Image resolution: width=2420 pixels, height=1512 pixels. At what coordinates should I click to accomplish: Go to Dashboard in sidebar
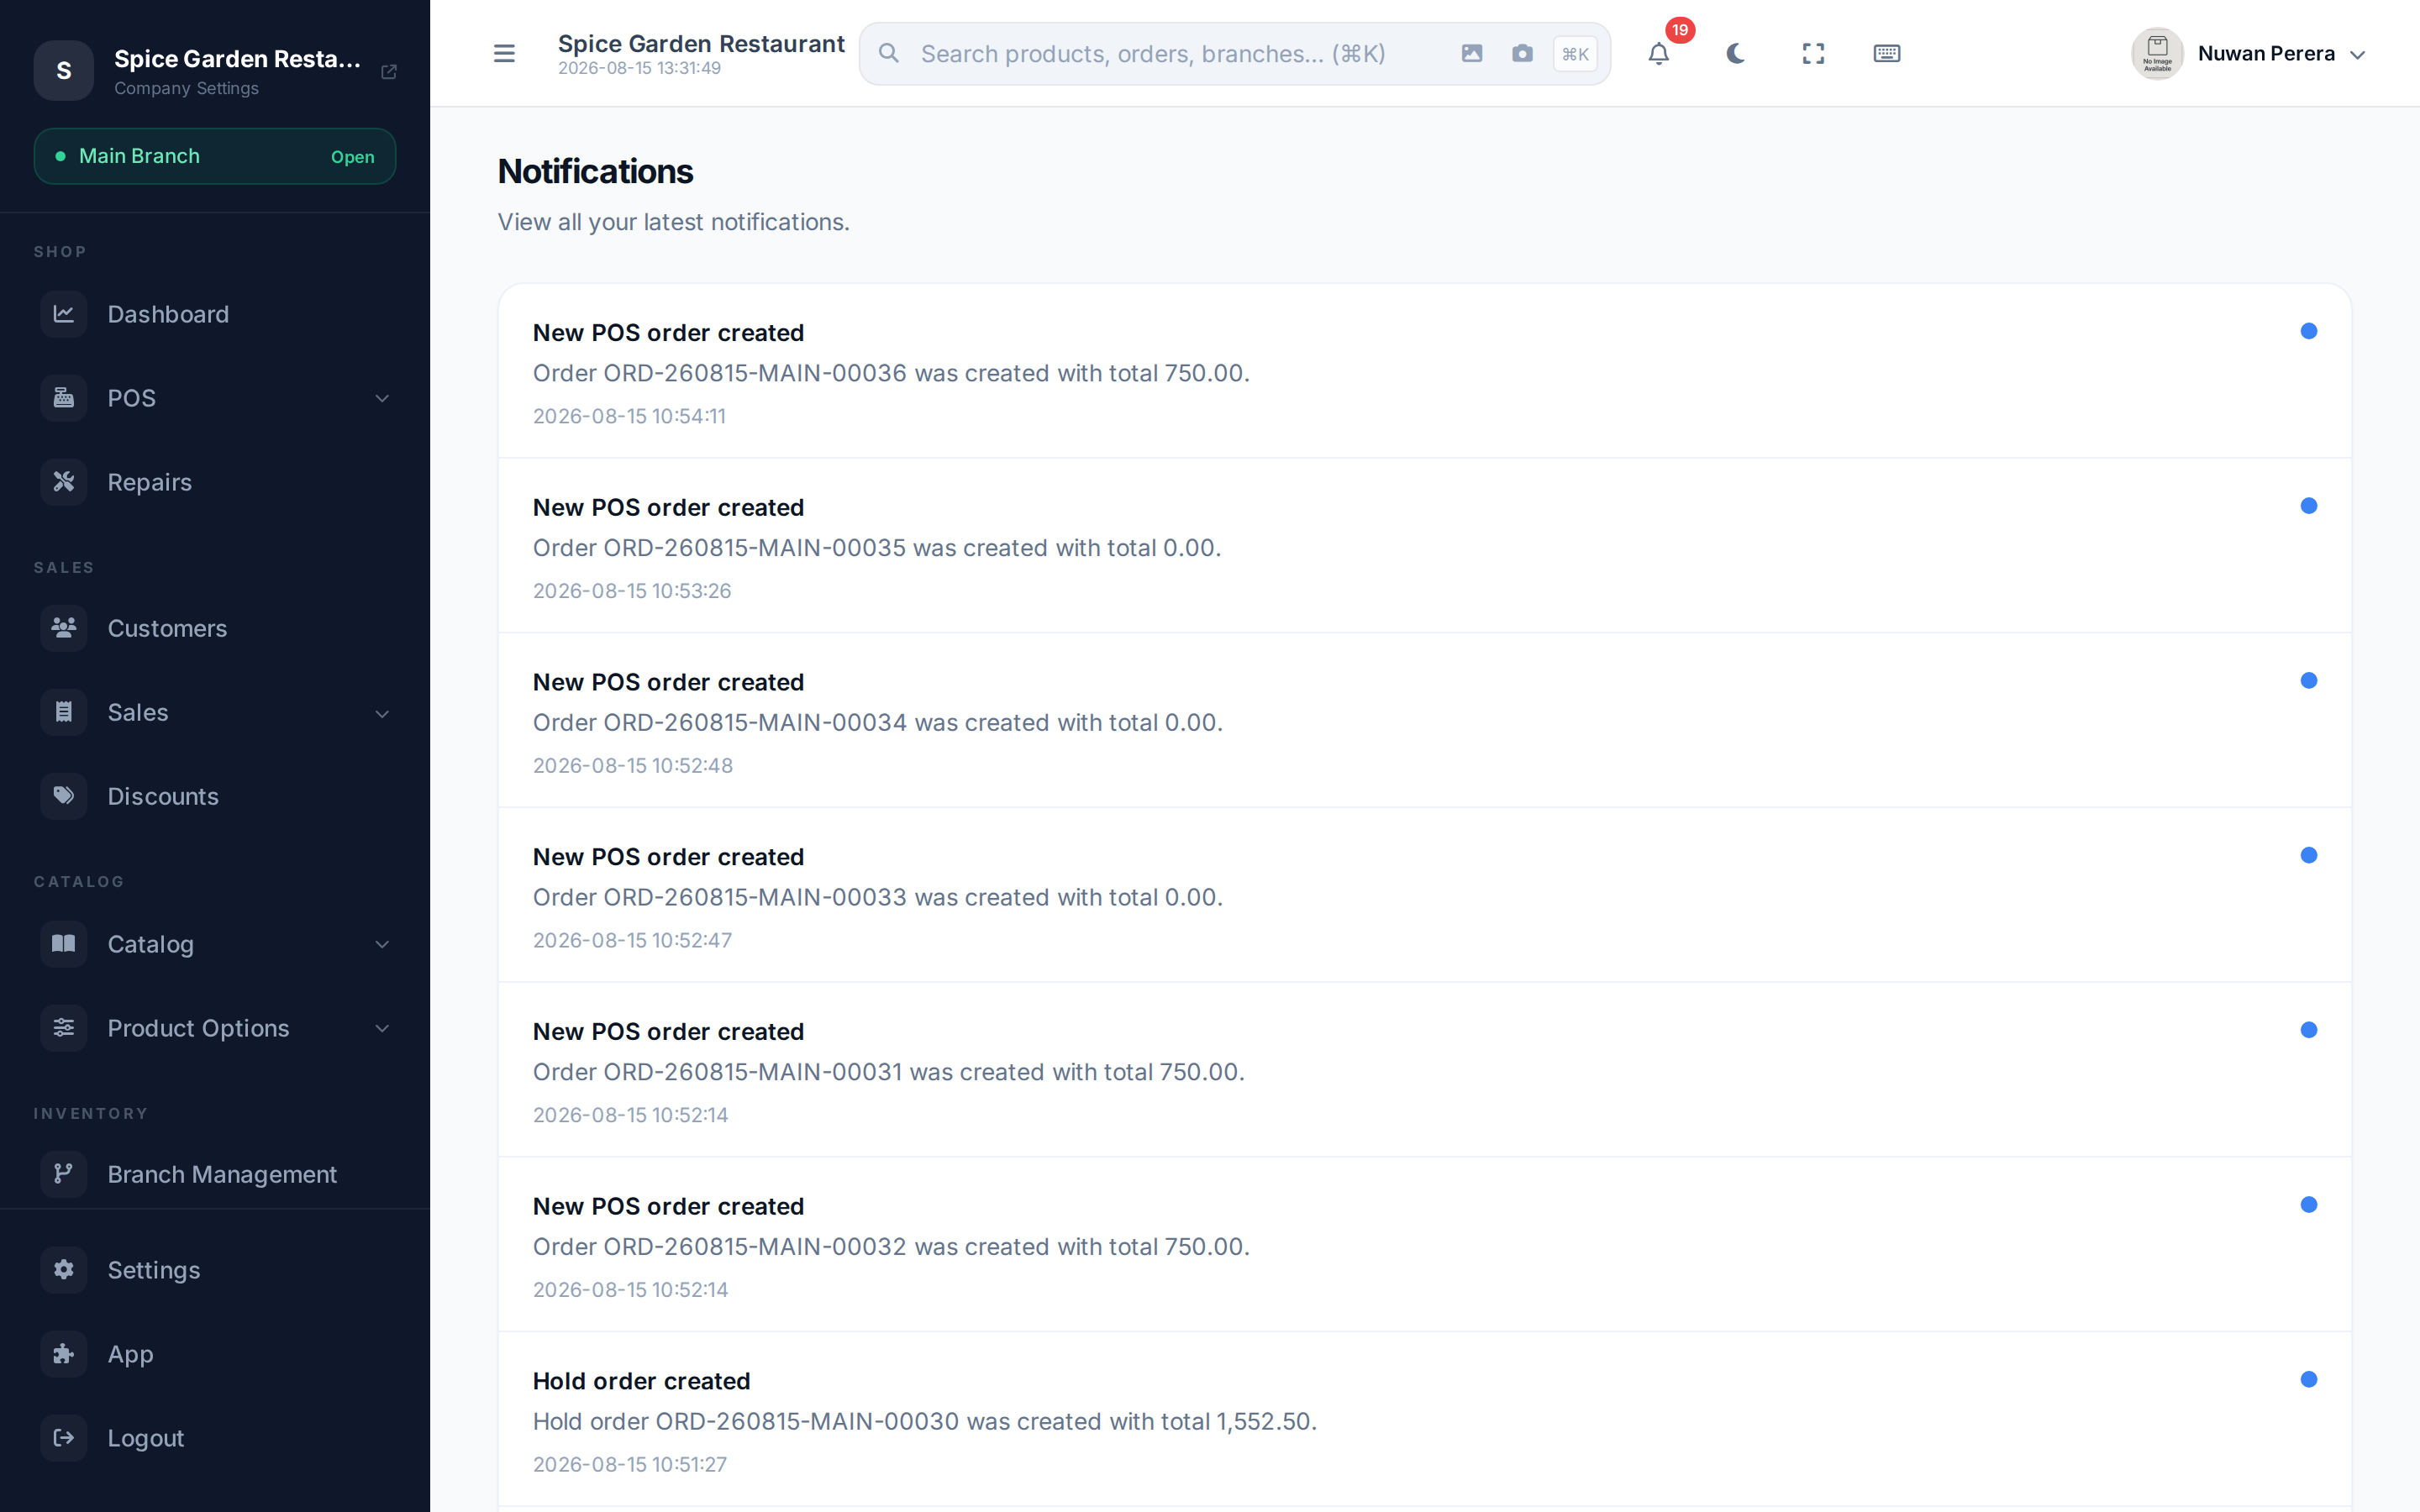(x=215, y=314)
